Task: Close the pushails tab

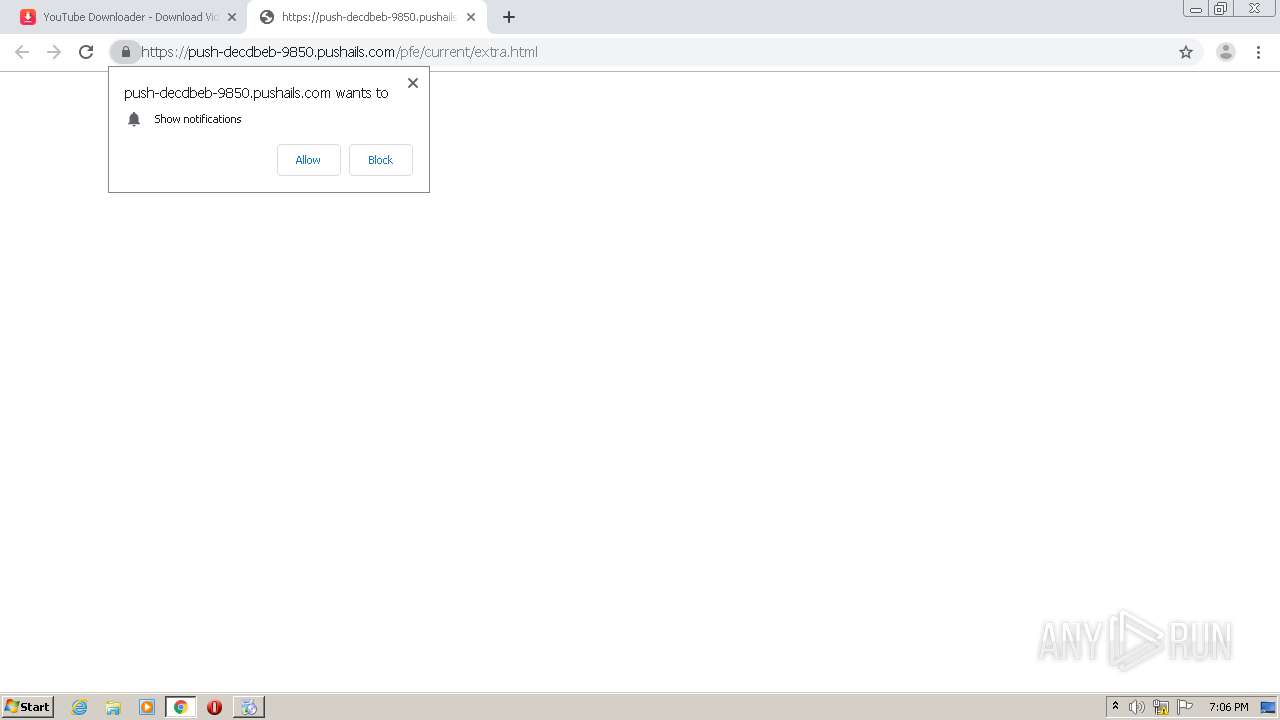Action: pyautogui.click(x=471, y=17)
